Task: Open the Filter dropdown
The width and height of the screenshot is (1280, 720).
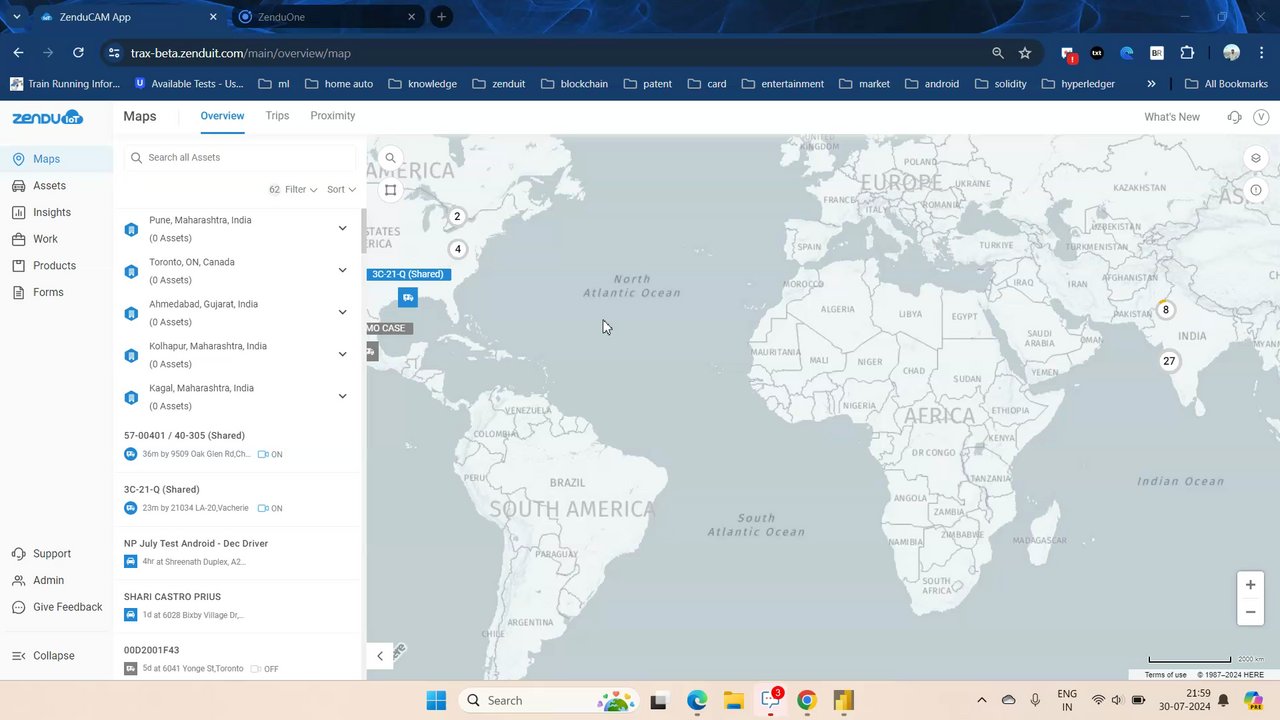Action: pyautogui.click(x=300, y=189)
